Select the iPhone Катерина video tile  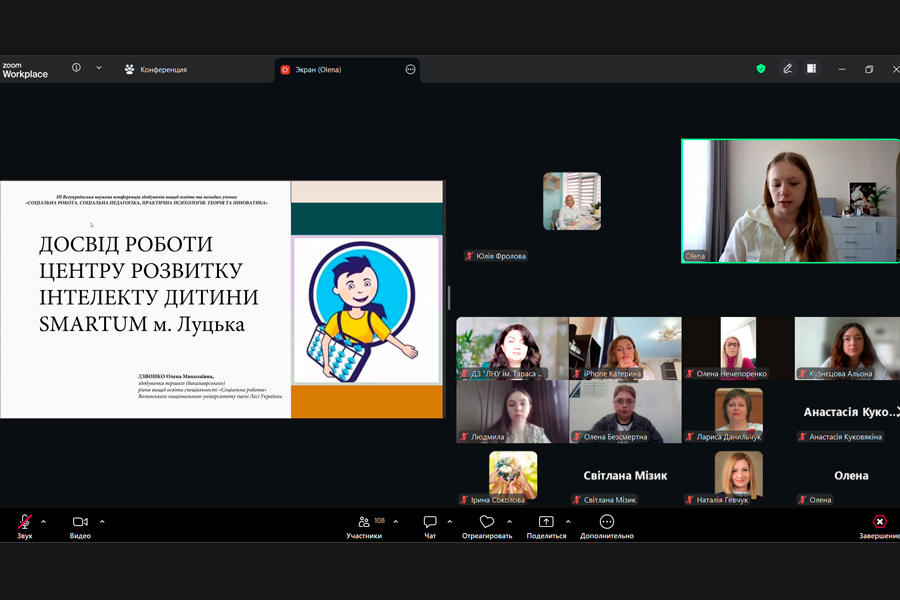tap(625, 349)
